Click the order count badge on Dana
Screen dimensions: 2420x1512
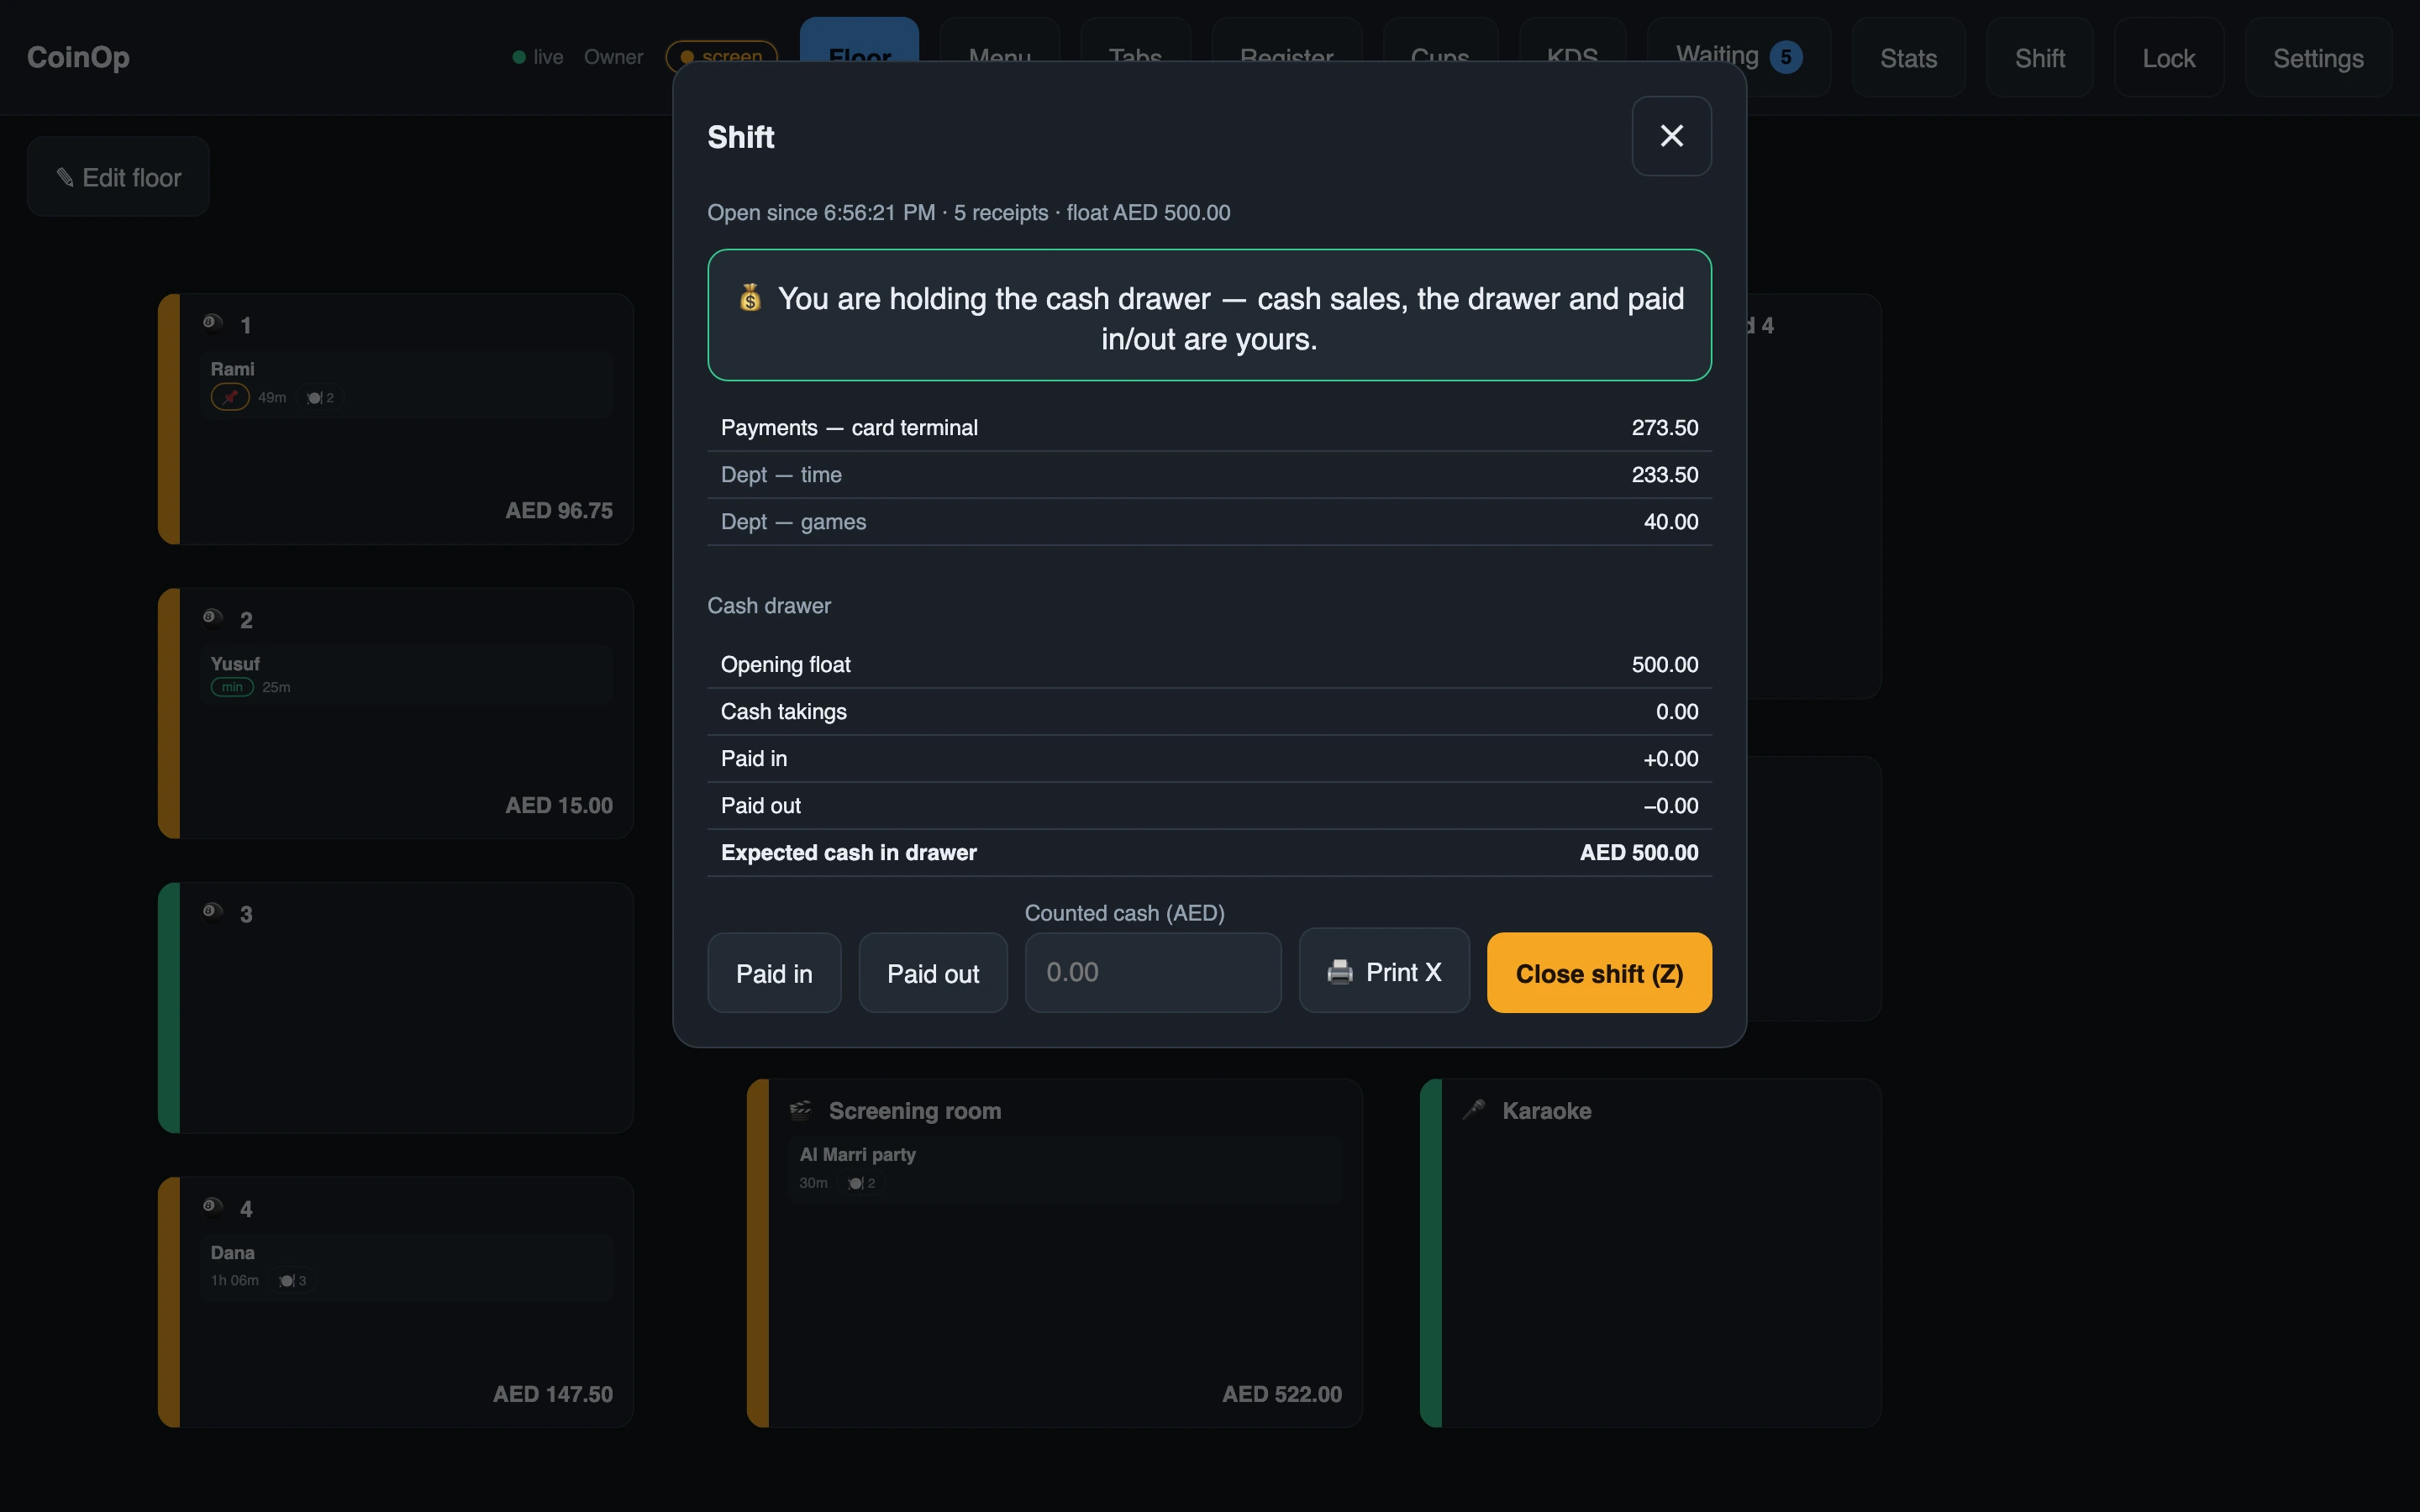coord(293,1280)
